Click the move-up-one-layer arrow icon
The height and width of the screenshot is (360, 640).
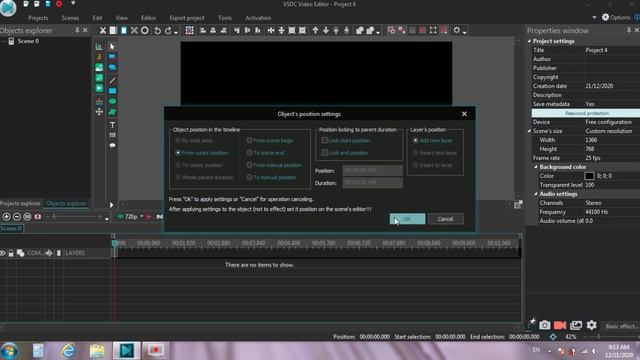click(315, 31)
